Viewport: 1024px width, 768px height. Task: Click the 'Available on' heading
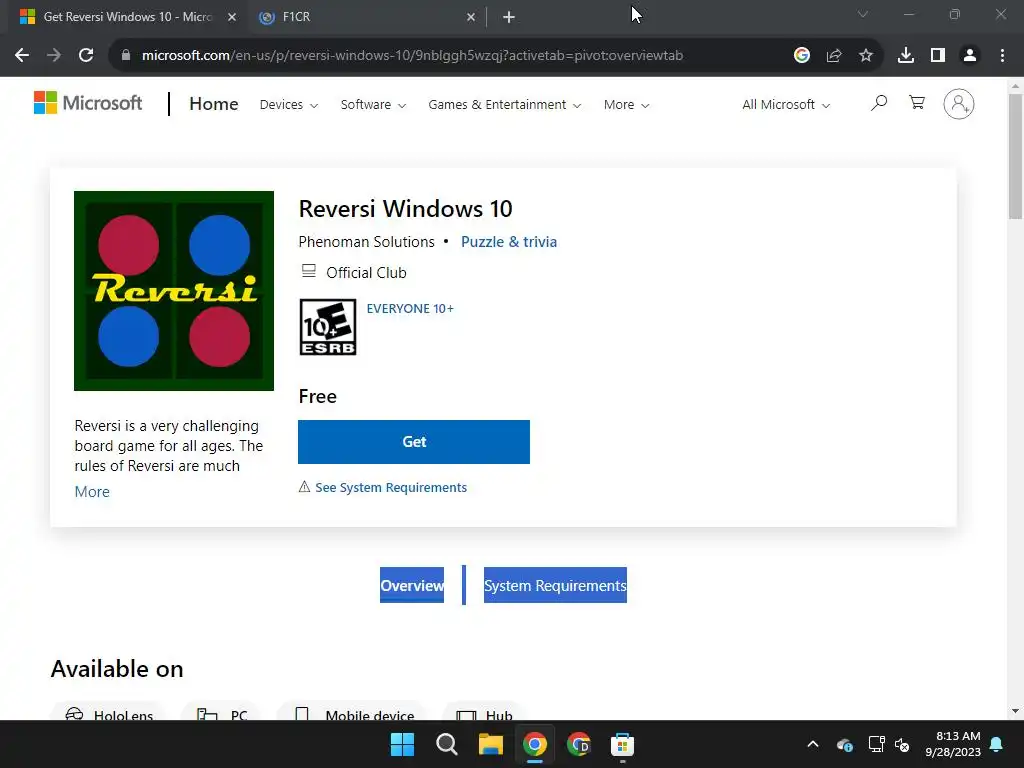click(x=117, y=669)
